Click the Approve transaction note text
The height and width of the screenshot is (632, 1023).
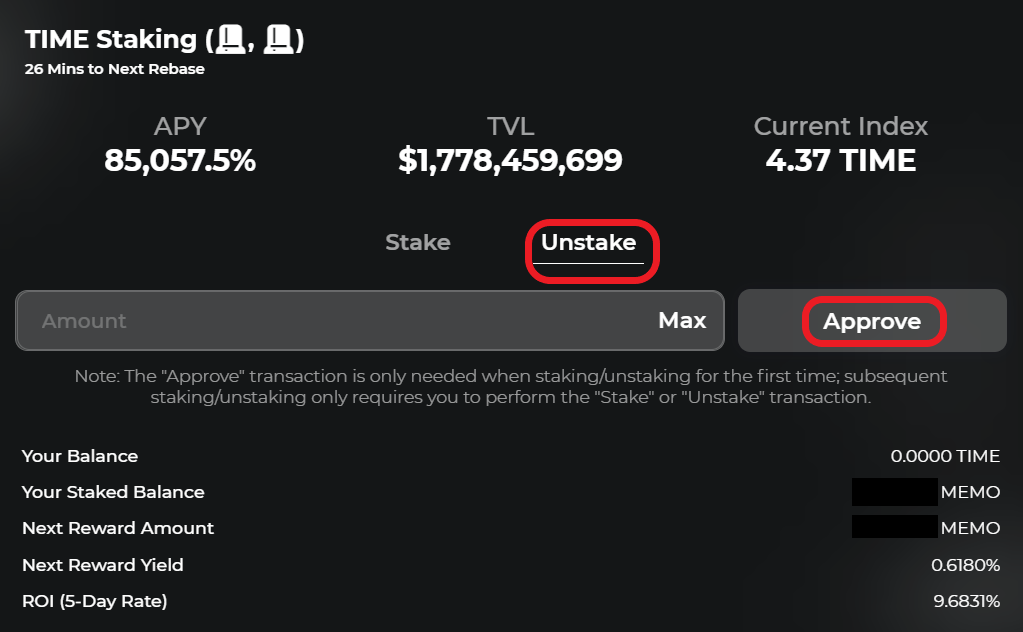[x=511, y=386]
